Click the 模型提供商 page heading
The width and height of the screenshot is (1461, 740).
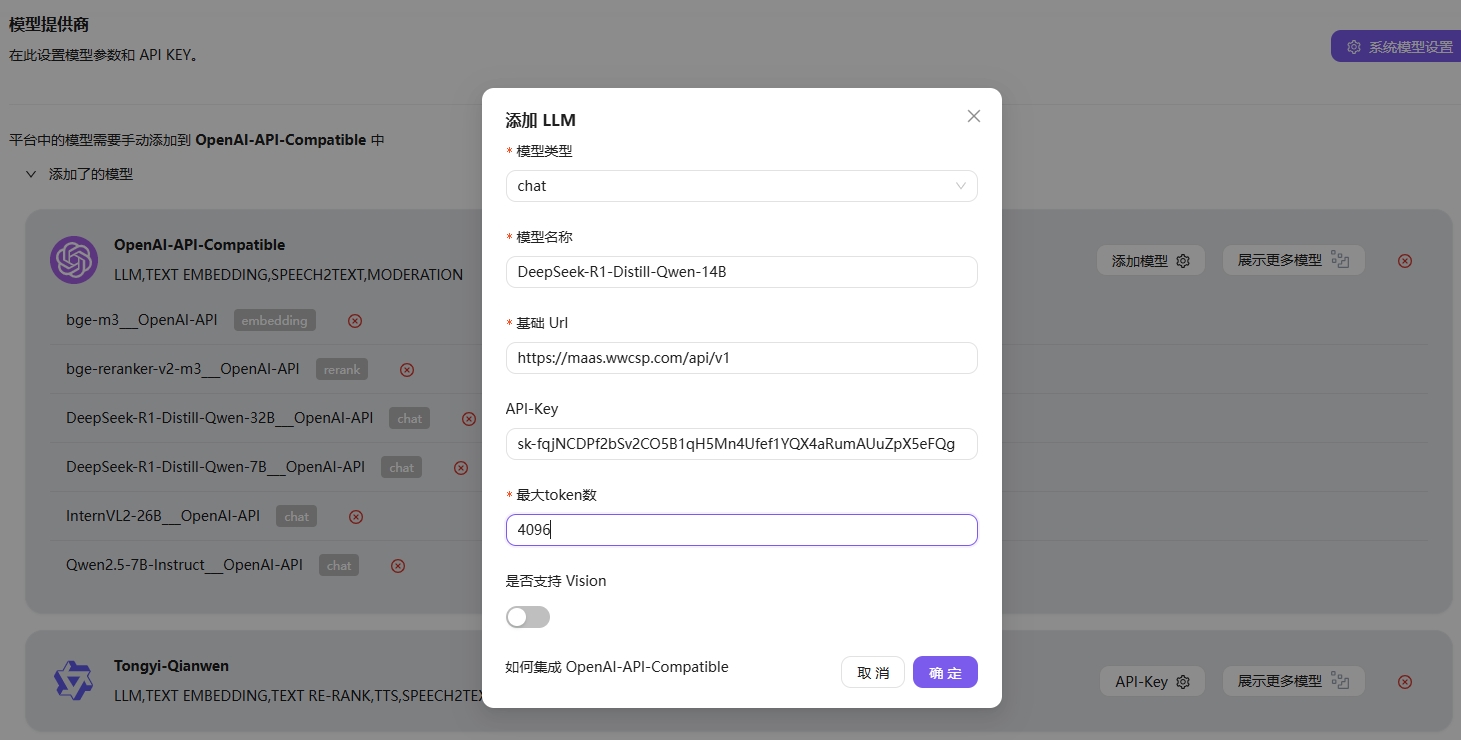pyautogui.click(x=49, y=25)
